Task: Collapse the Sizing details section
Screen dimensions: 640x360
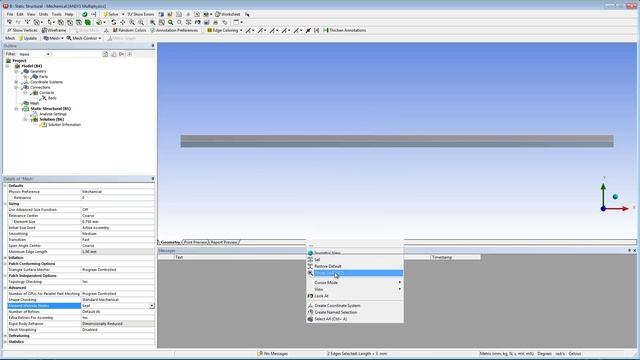Action: click(x=5, y=204)
